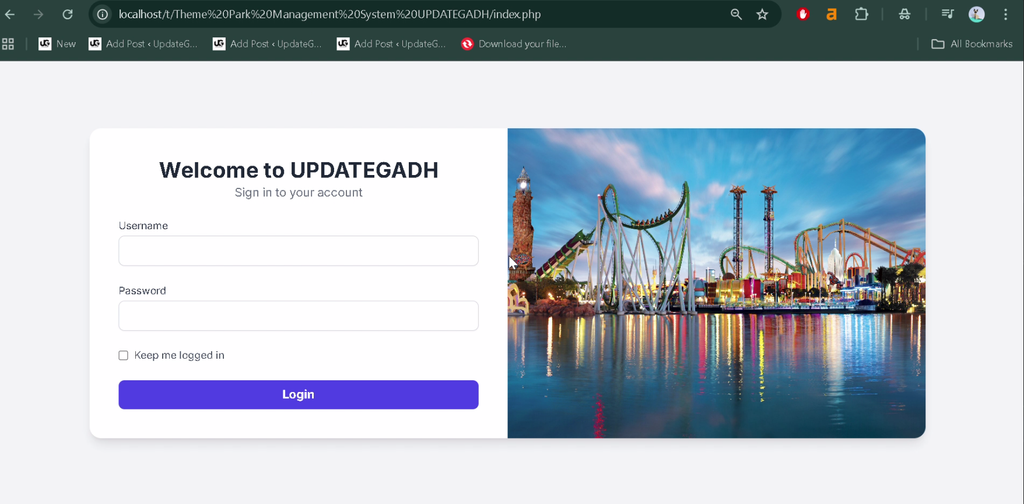
Task: Open the Extensions puzzle piece icon
Action: [x=861, y=14]
